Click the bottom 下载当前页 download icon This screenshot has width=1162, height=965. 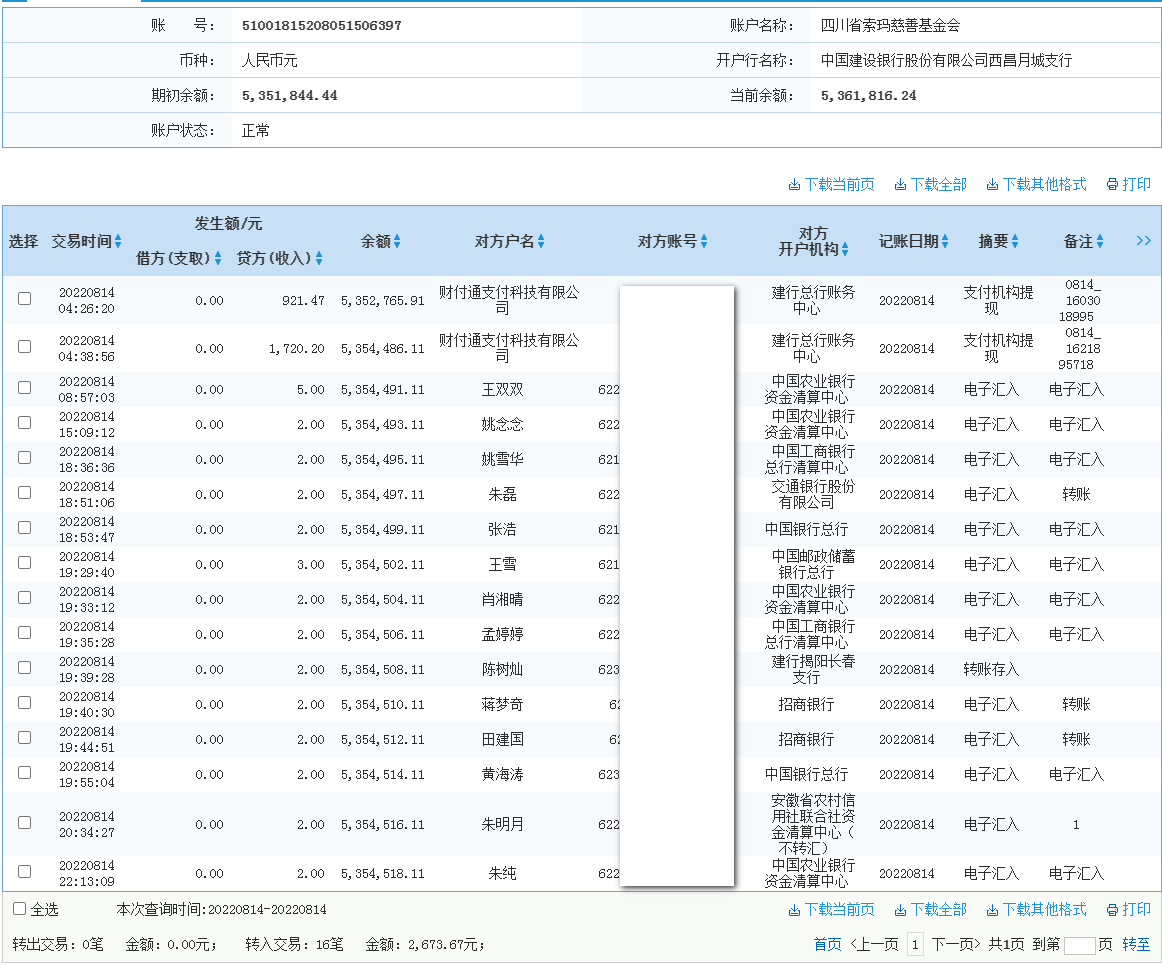(x=794, y=909)
